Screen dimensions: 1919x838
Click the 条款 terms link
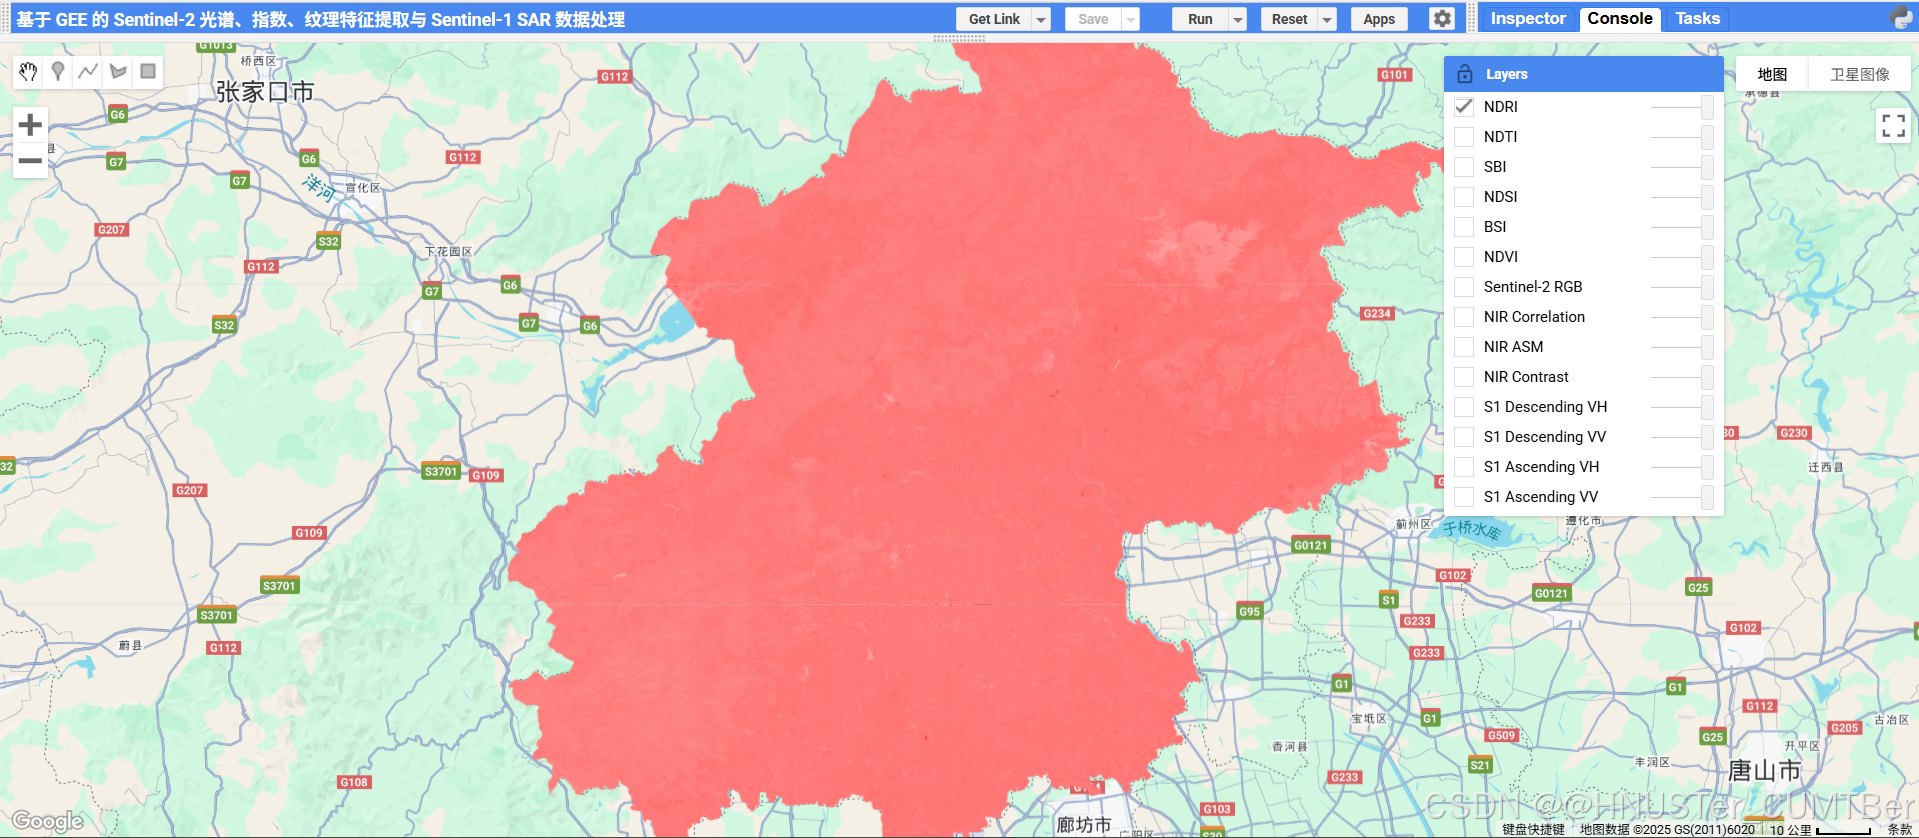point(1899,829)
